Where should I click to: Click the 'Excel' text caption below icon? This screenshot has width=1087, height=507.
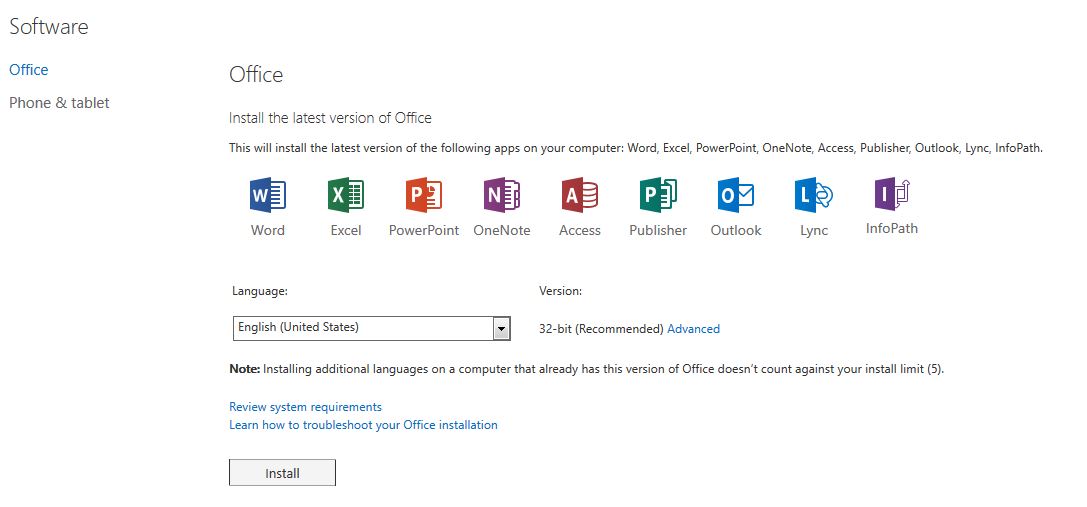(346, 230)
